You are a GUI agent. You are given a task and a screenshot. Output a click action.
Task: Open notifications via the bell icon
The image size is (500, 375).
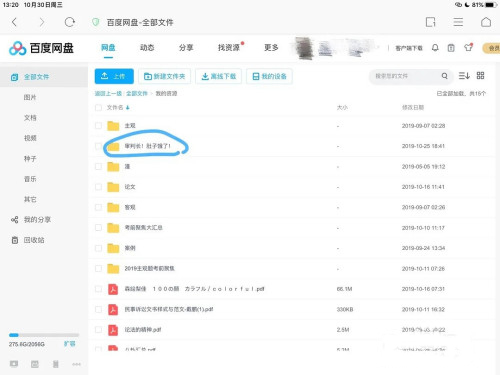[x=435, y=48]
